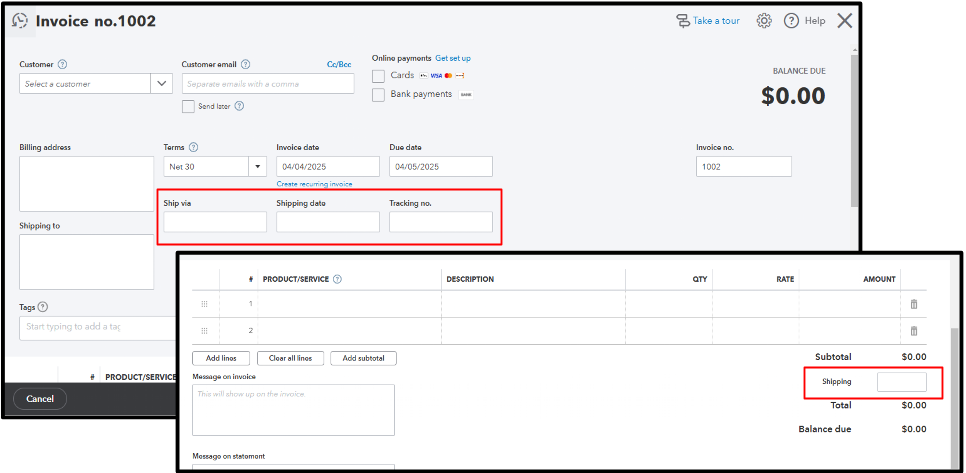Click Description cell in row 2

[534, 331]
